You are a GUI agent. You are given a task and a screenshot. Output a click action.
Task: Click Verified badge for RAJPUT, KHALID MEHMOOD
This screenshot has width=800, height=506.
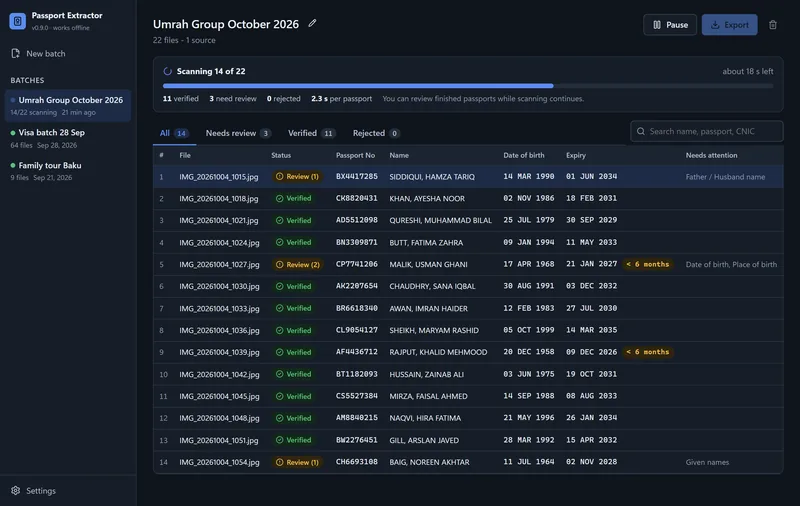[x=293, y=352]
